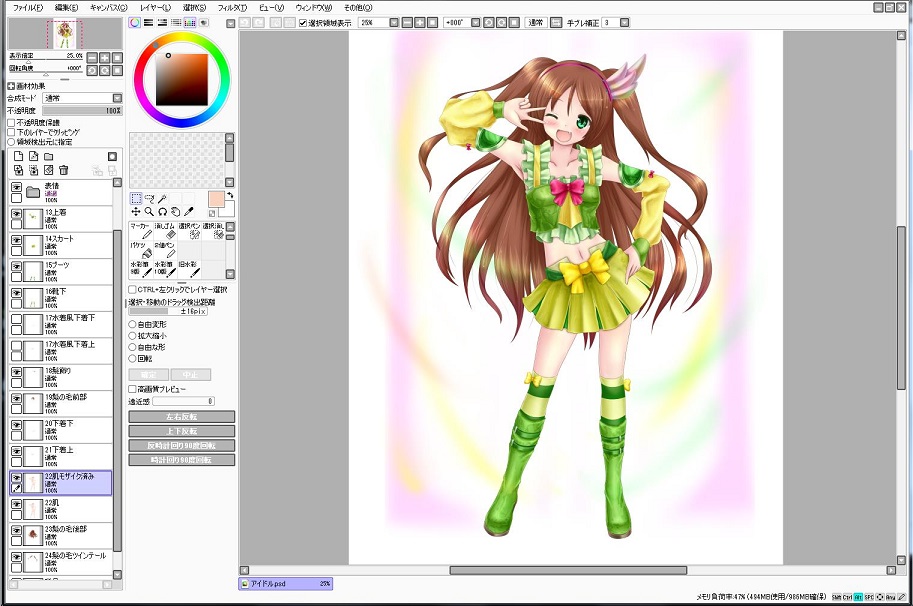The image size is (913, 606).
Task: Open the フィルタ menu
Action: [x=231, y=7]
